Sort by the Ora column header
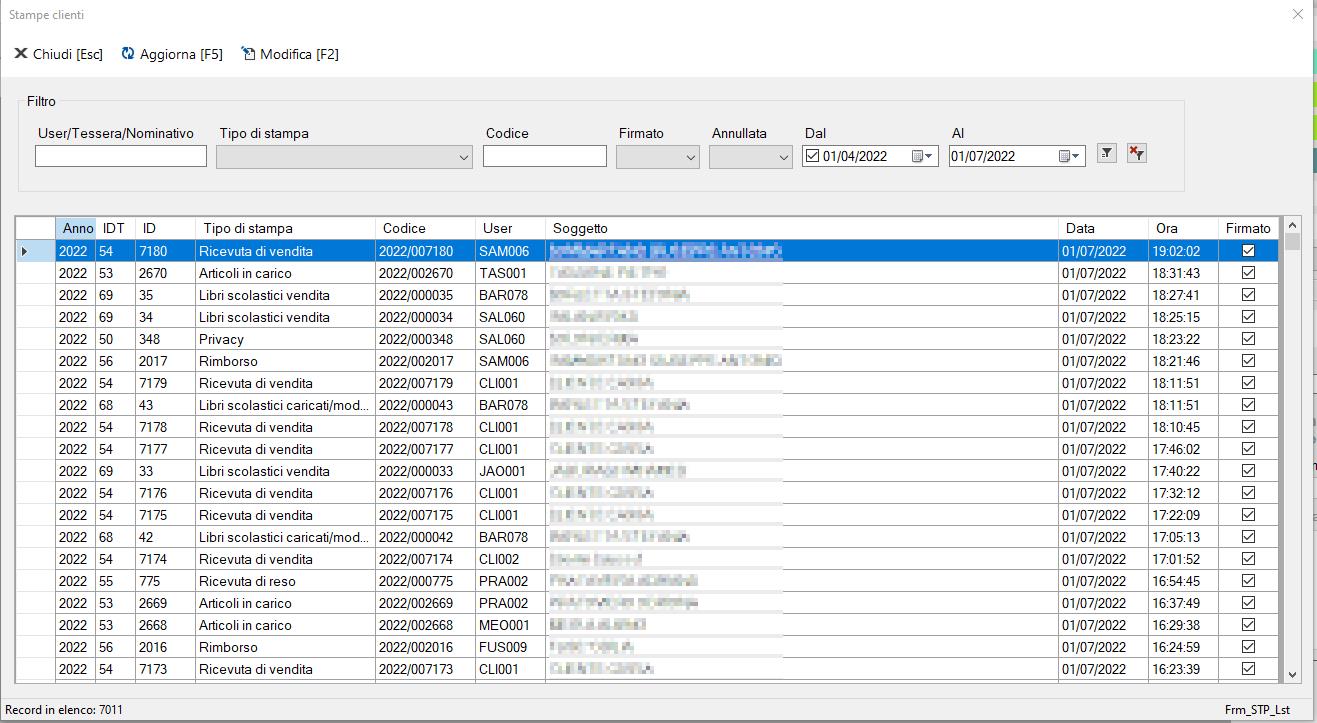The image size is (1317, 723). 1184,228
